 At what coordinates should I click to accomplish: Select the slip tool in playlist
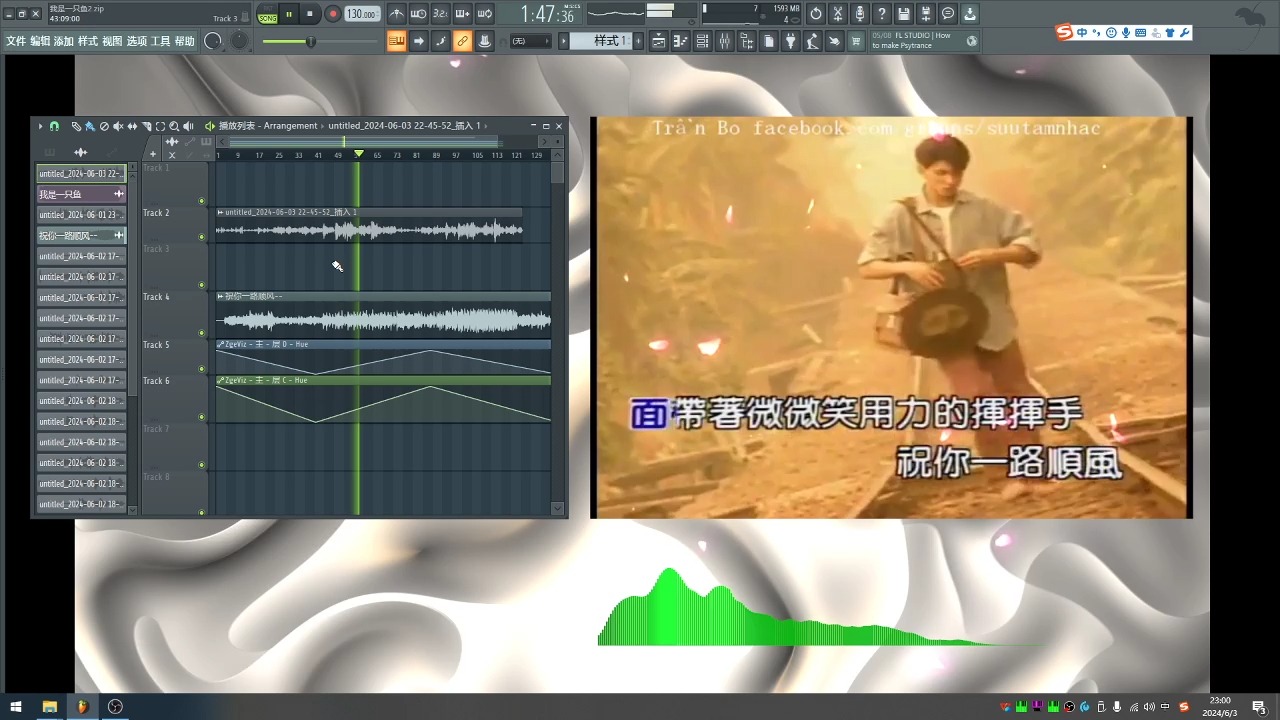pos(132,126)
